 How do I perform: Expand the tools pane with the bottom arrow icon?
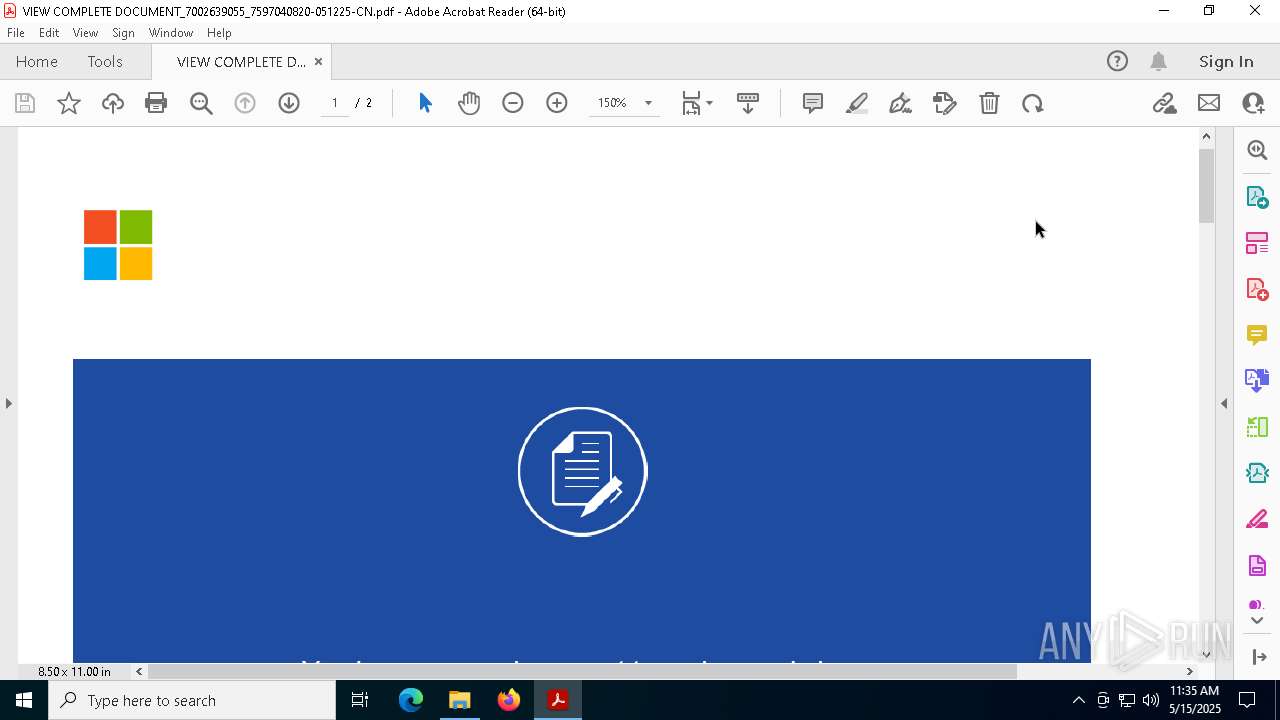(1259, 657)
